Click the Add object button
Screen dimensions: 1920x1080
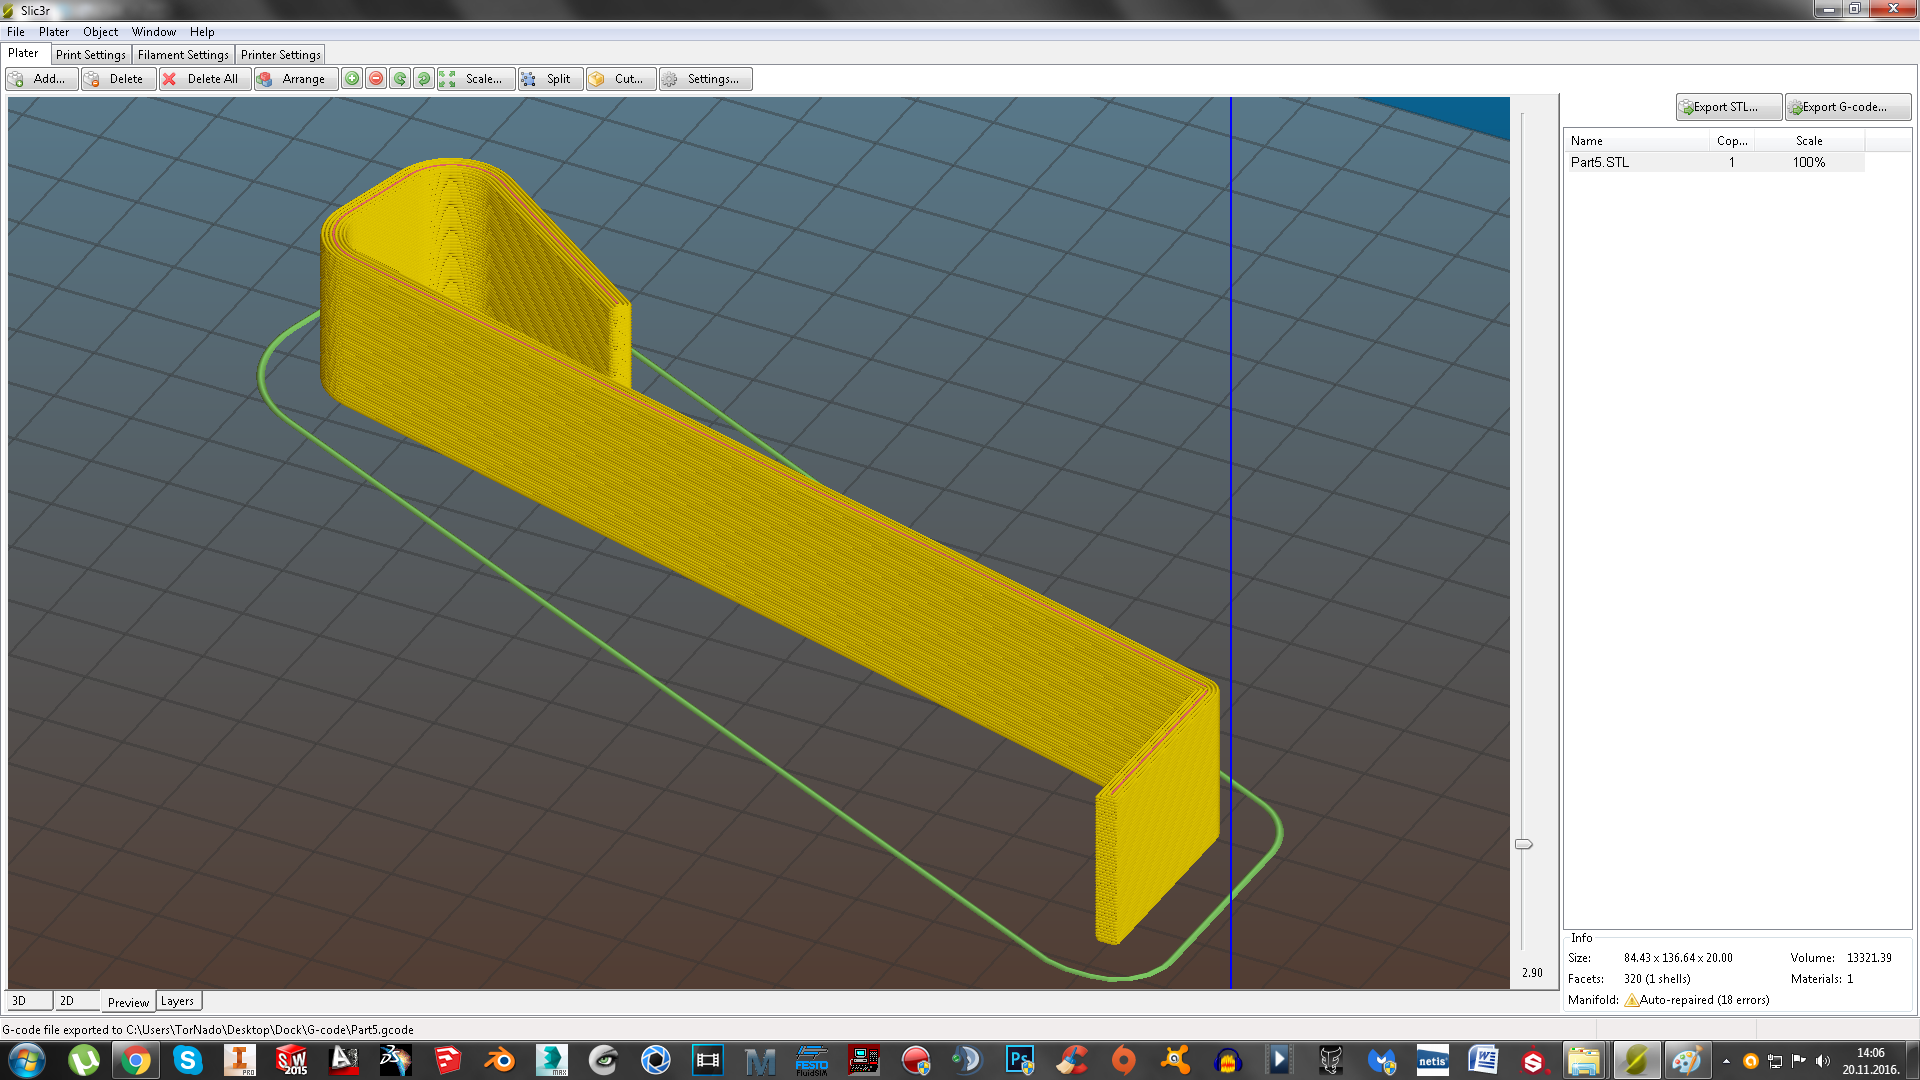pyautogui.click(x=41, y=79)
